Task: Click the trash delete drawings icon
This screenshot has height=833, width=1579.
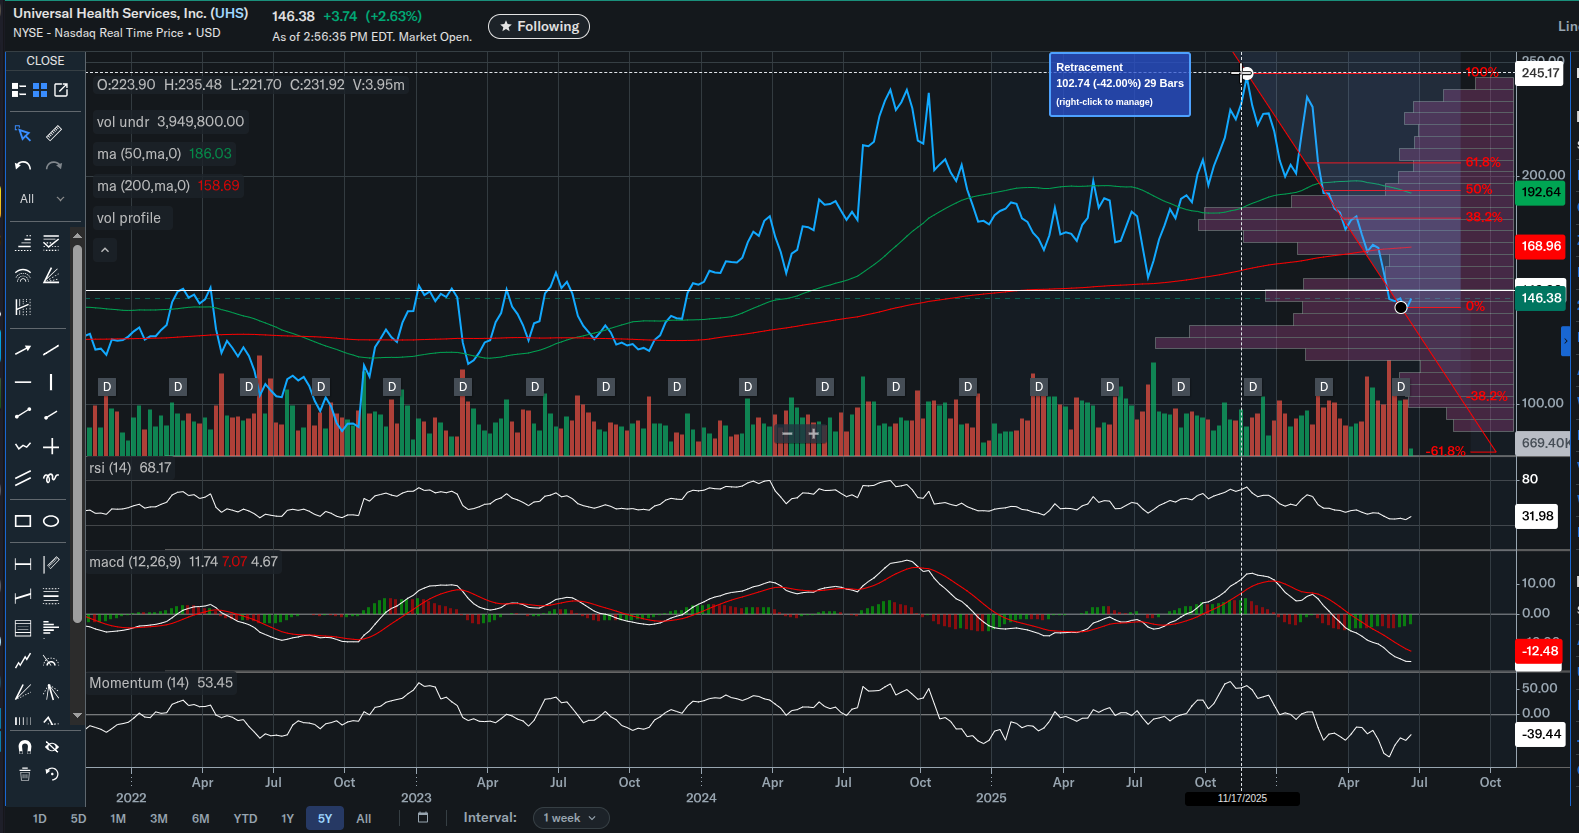Action: click(x=25, y=774)
